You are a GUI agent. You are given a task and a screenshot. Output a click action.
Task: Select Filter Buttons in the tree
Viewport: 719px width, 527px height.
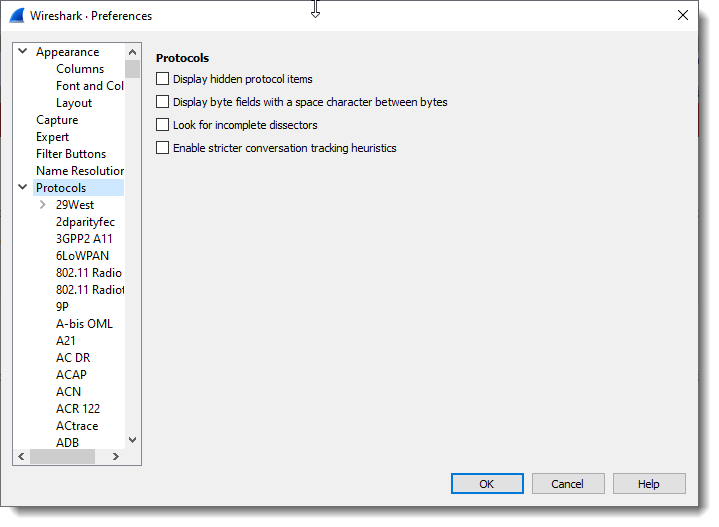click(71, 154)
